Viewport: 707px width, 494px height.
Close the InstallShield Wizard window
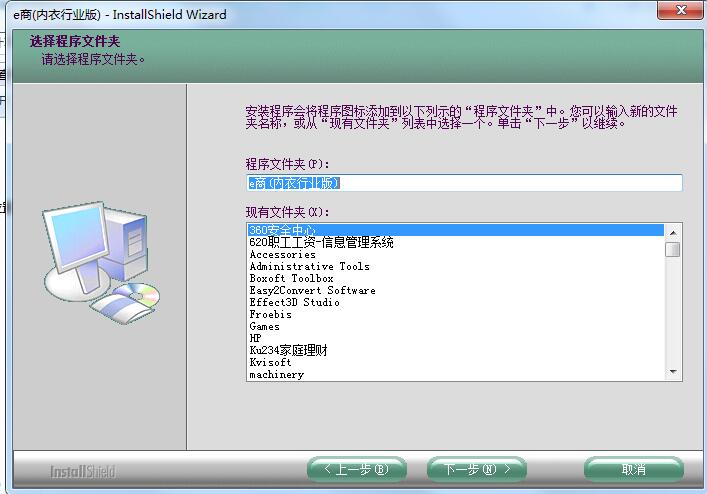point(680,10)
